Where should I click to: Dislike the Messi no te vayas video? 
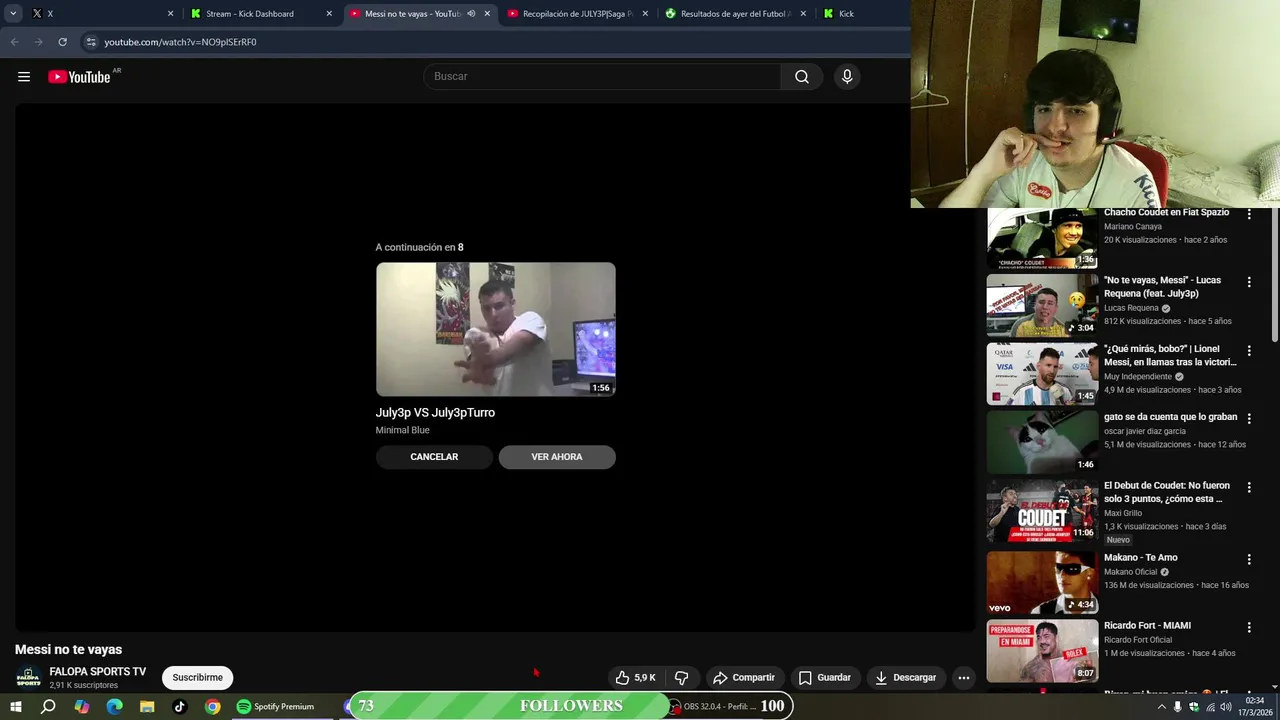pyautogui.click(x=681, y=677)
